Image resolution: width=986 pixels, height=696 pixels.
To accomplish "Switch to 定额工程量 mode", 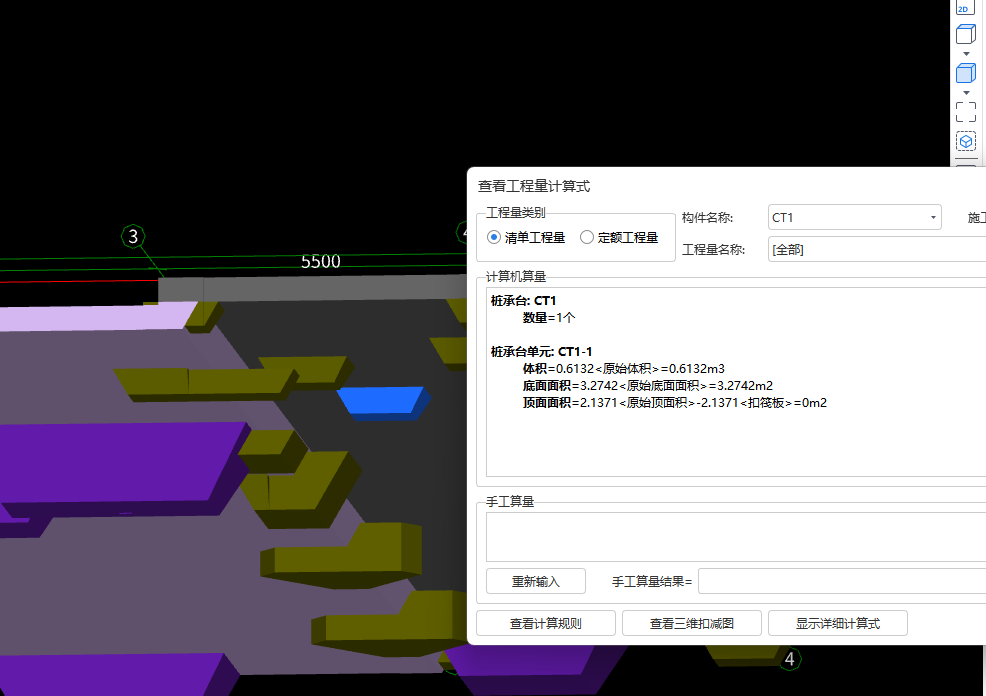I will (588, 236).
